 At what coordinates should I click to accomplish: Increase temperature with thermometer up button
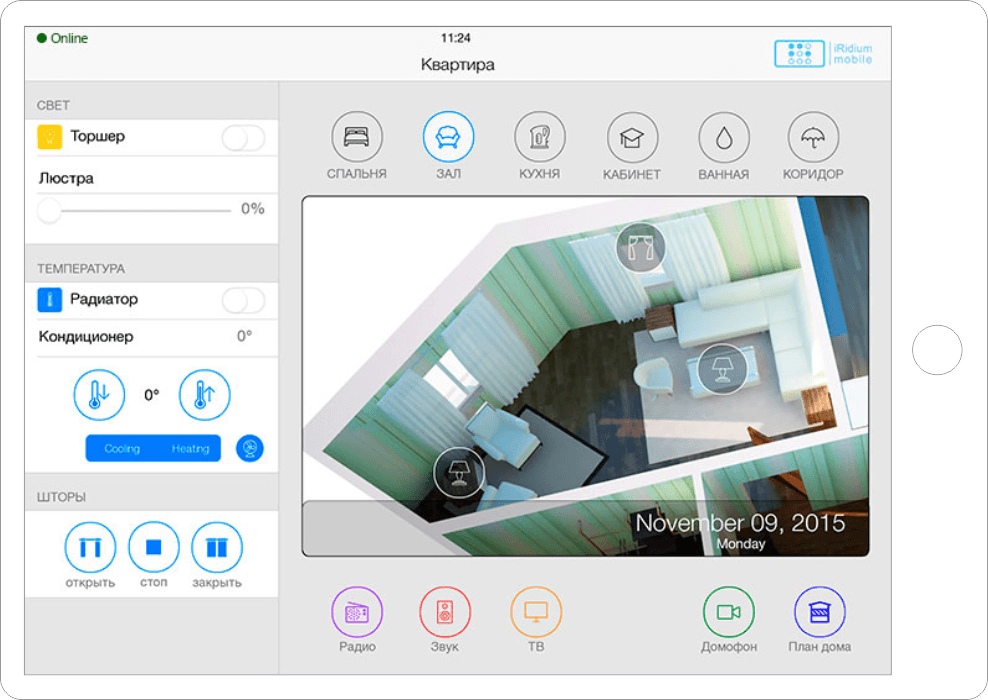[204, 395]
